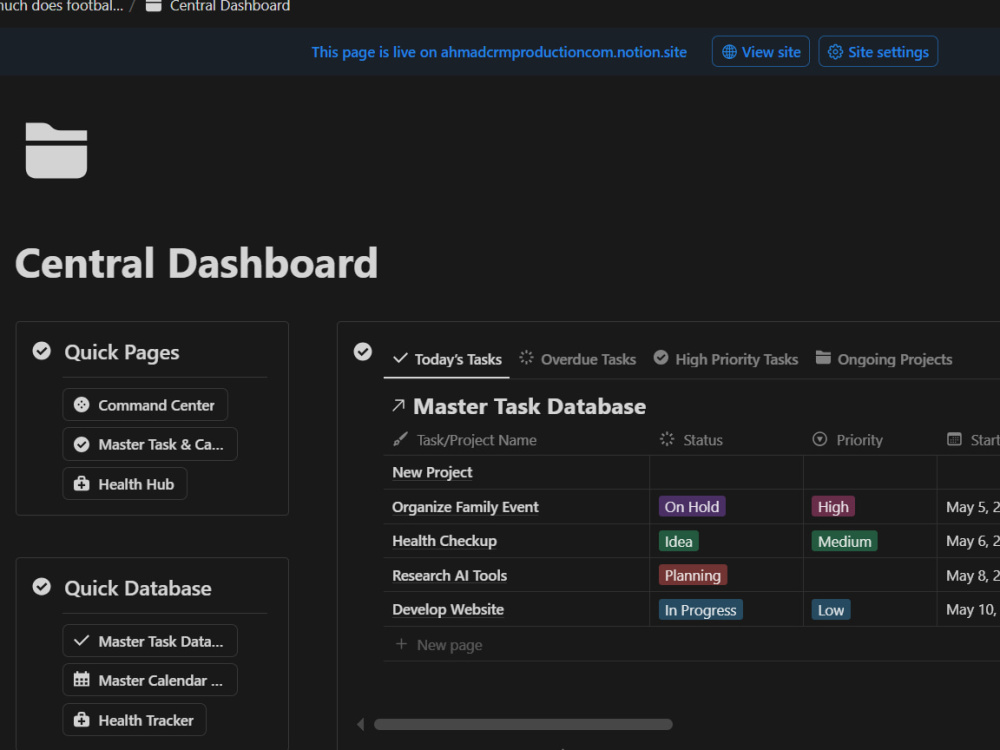Open Master Task Database title link
The width and height of the screenshot is (1000, 750).
(529, 406)
